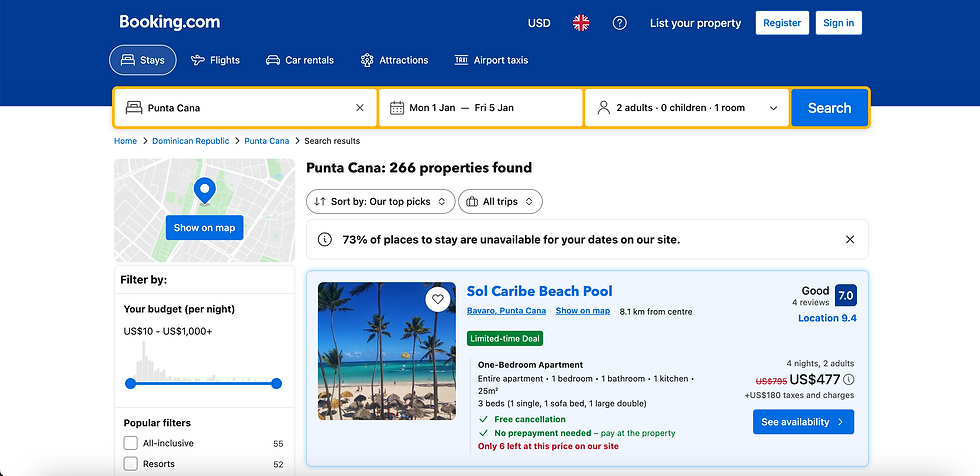980x476 pixels.
Task: Click the Booking.com logo
Action: coord(169,22)
